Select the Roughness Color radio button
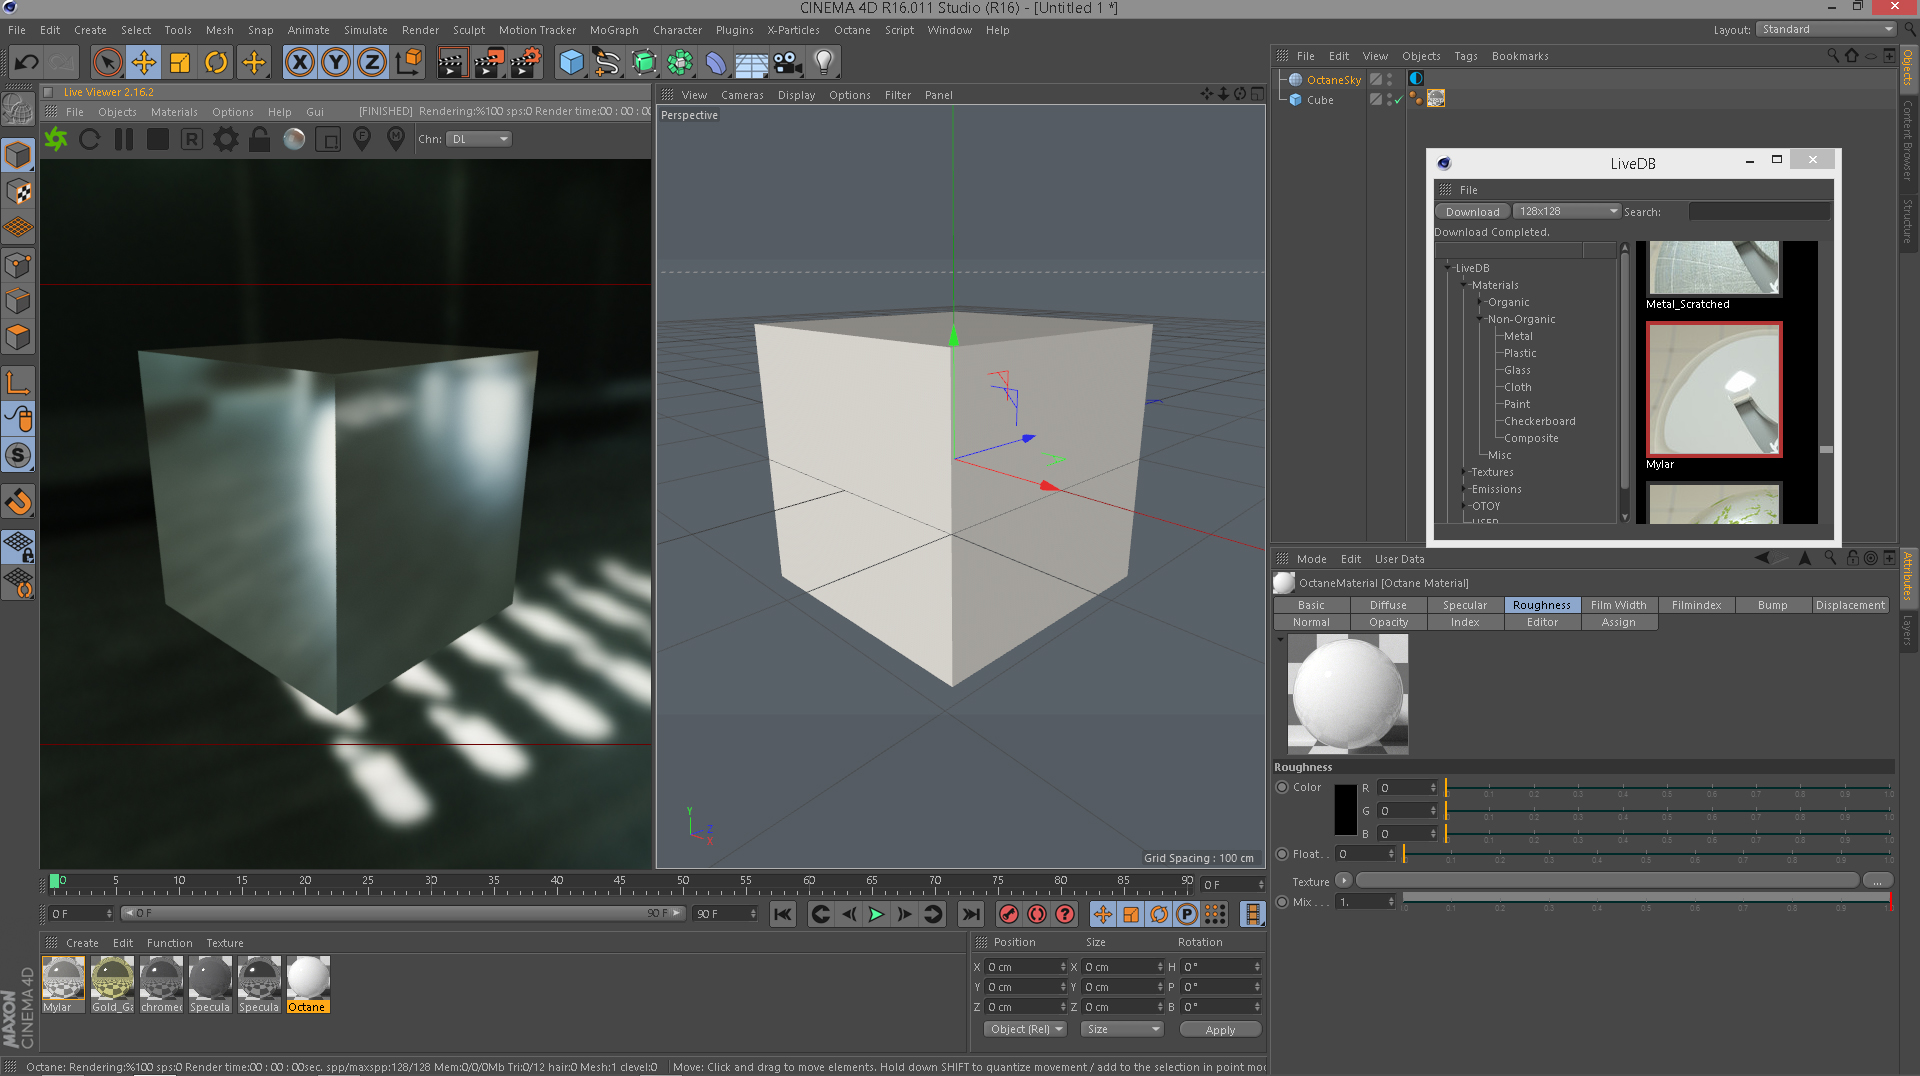 point(1282,788)
